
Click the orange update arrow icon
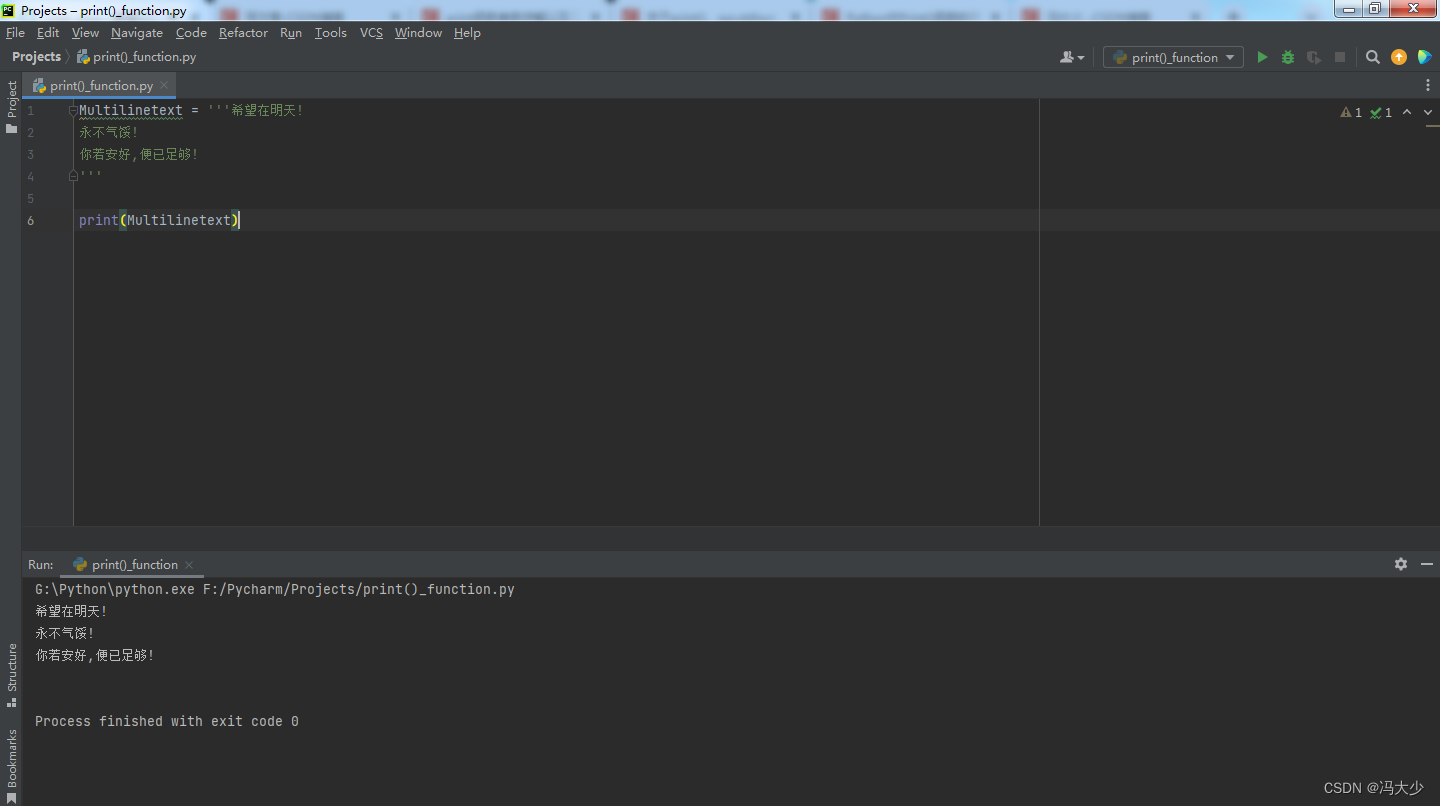[1399, 58]
